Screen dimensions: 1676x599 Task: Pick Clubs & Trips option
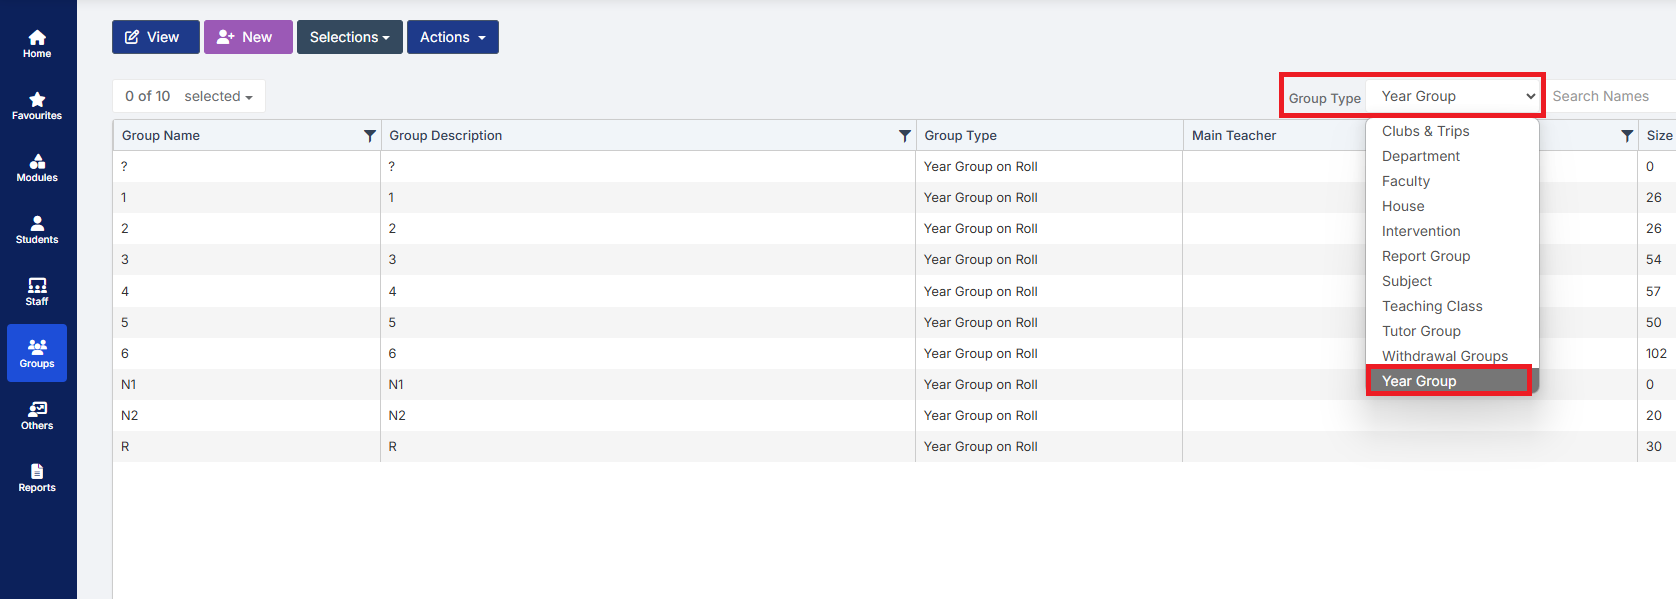[1425, 131]
